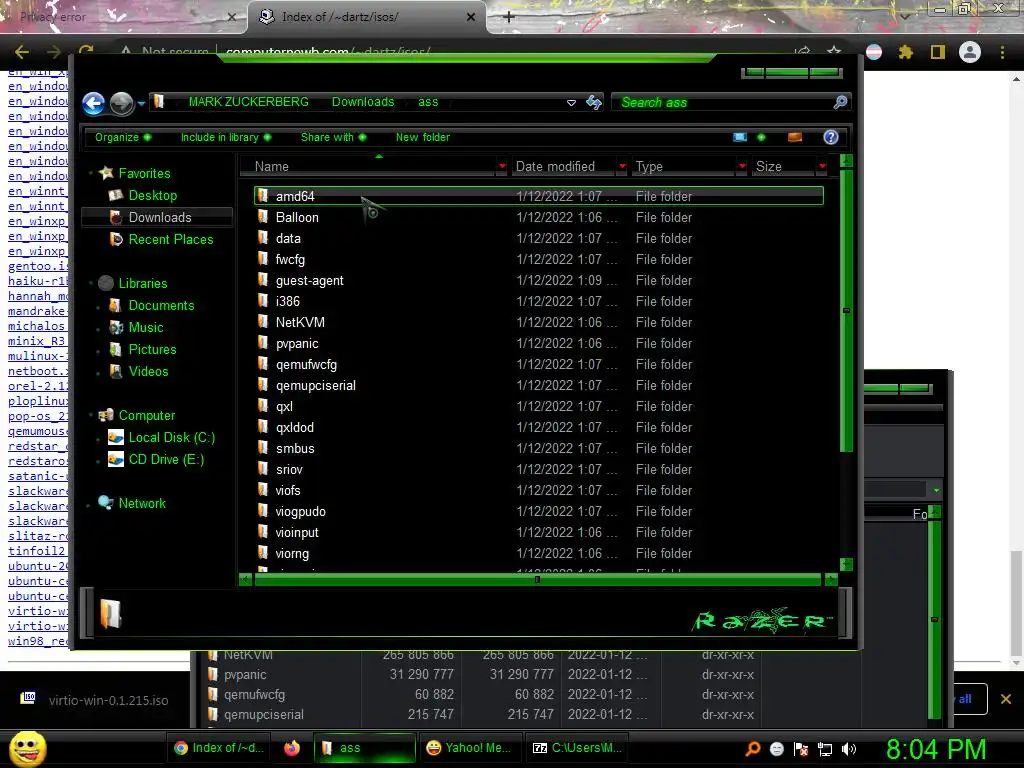Screen dimensions: 1024x768
Task: Select the Videos library
Action: [x=148, y=372]
